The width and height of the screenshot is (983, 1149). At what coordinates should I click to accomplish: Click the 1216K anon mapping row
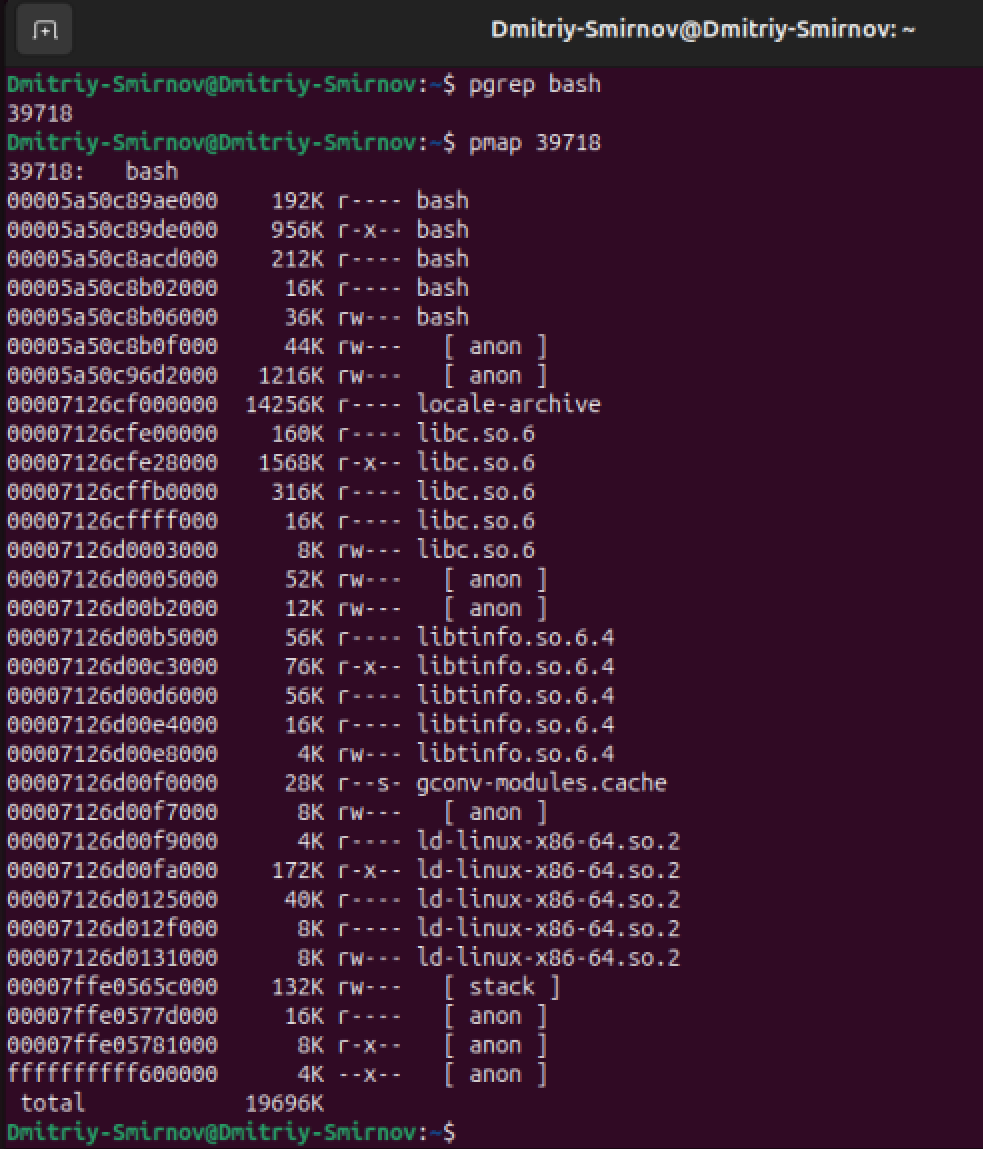[x=278, y=376]
